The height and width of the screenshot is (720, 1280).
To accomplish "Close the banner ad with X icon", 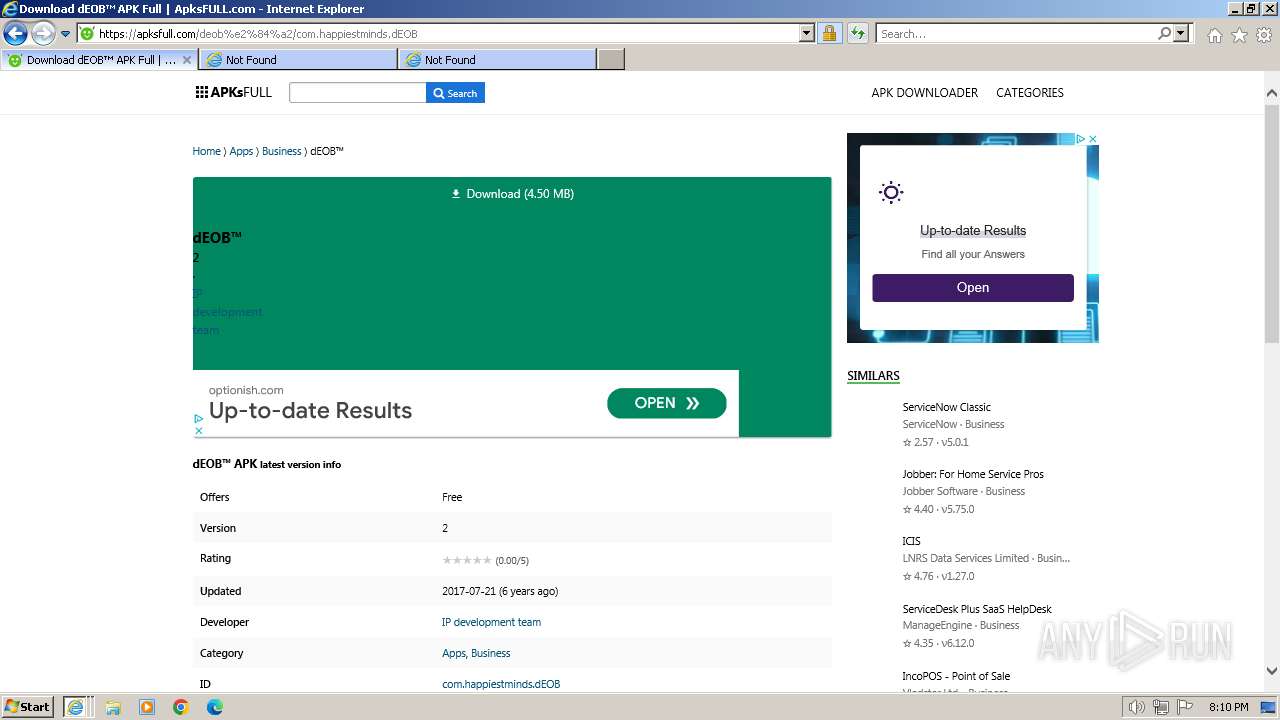I will coord(198,431).
